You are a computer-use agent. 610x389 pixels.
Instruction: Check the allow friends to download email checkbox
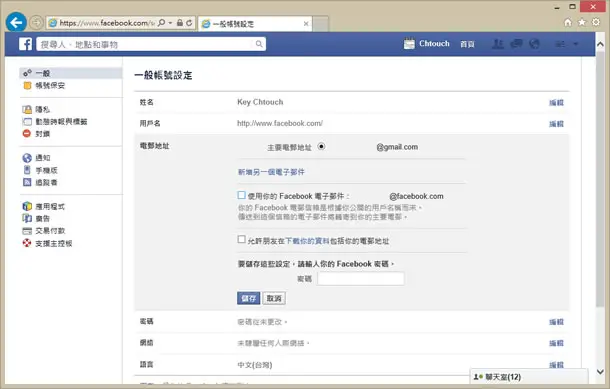242,239
